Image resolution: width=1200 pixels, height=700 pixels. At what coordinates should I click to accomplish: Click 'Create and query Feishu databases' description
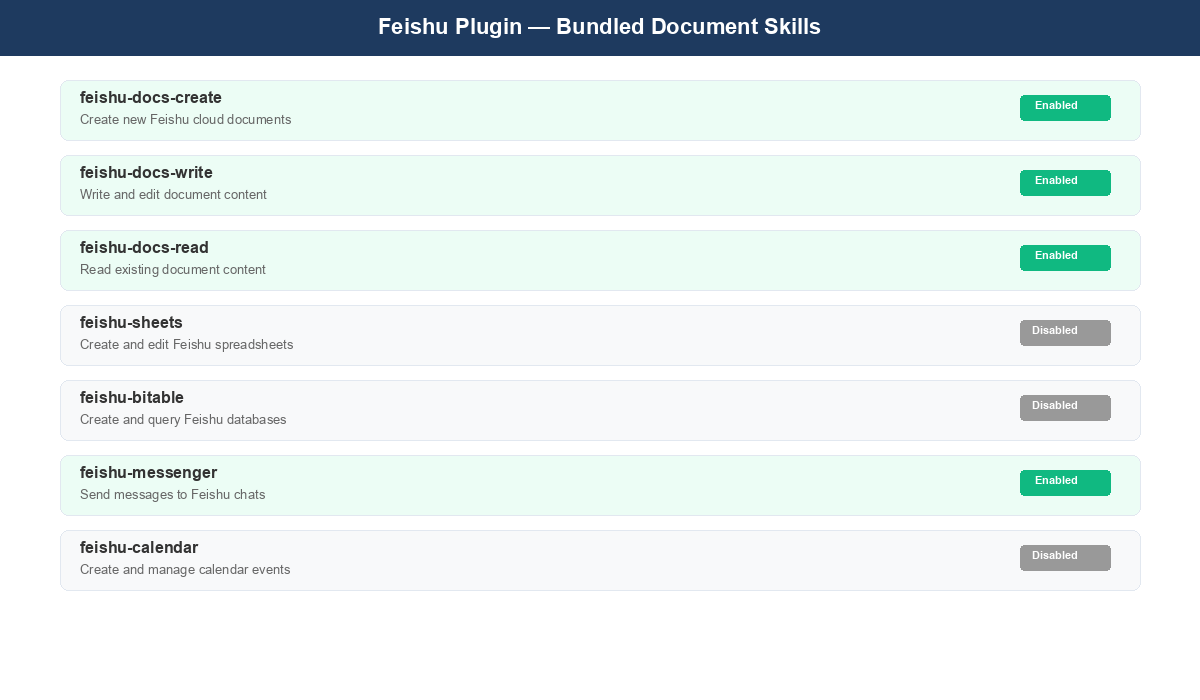pos(183,420)
